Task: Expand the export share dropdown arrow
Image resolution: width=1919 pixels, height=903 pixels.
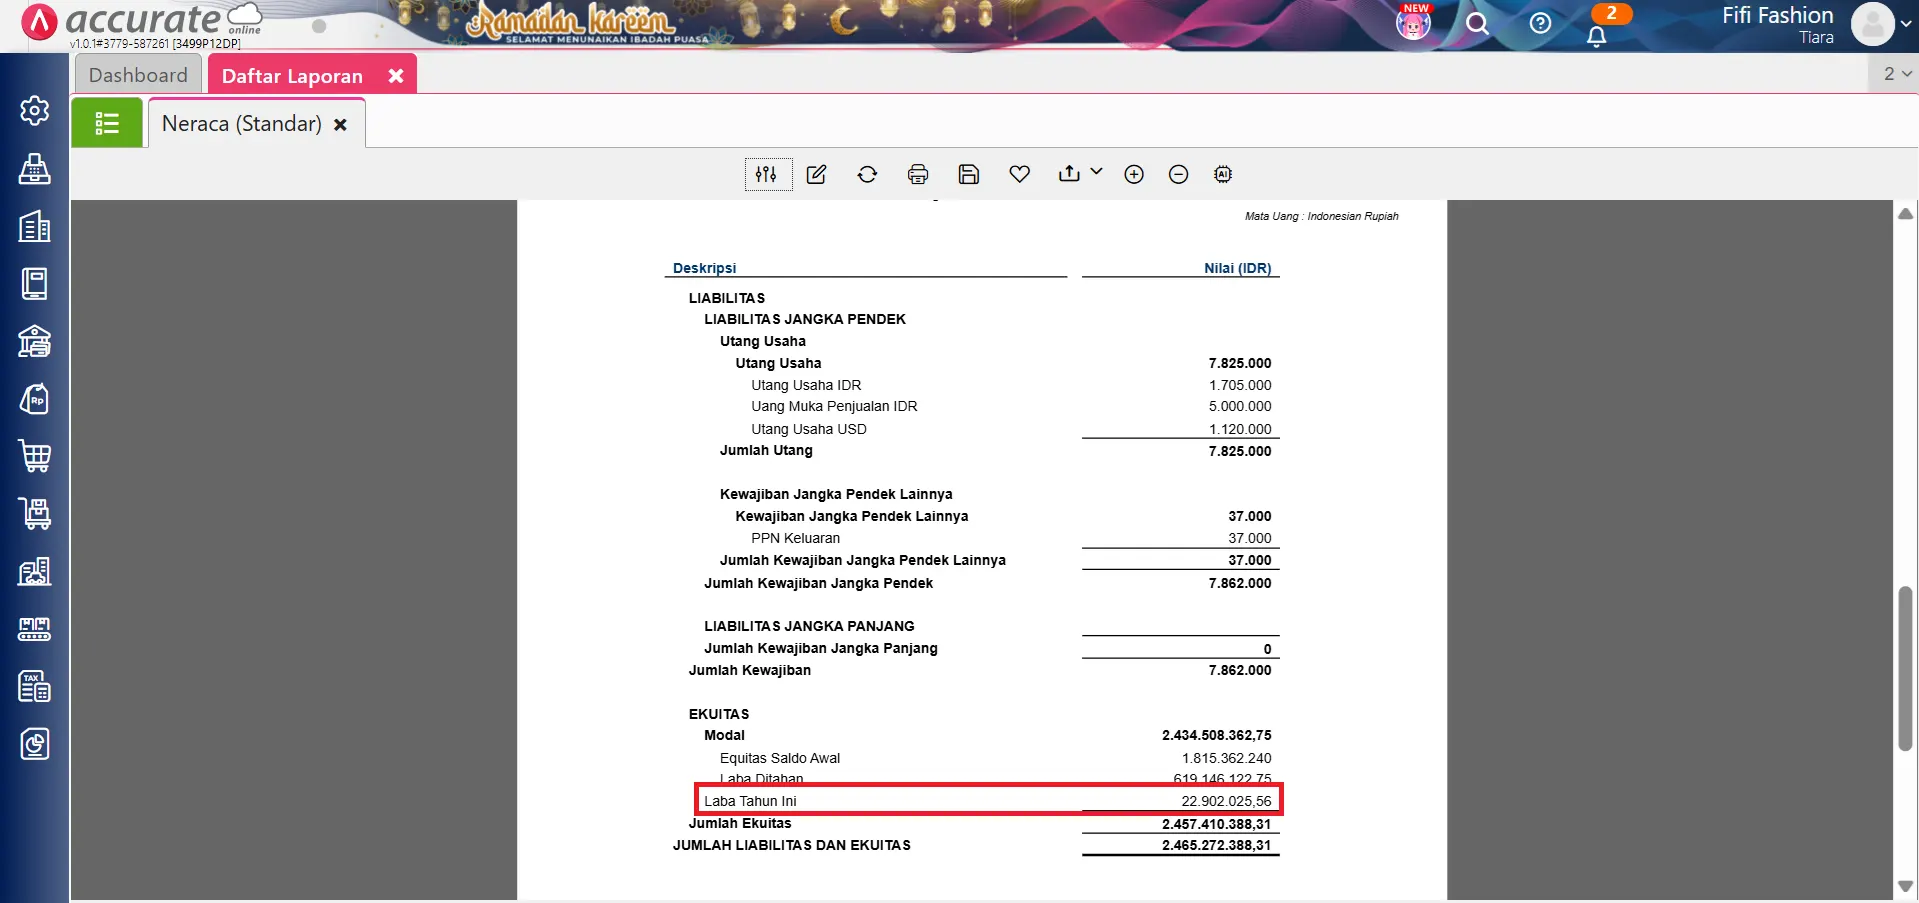Action: (x=1096, y=172)
